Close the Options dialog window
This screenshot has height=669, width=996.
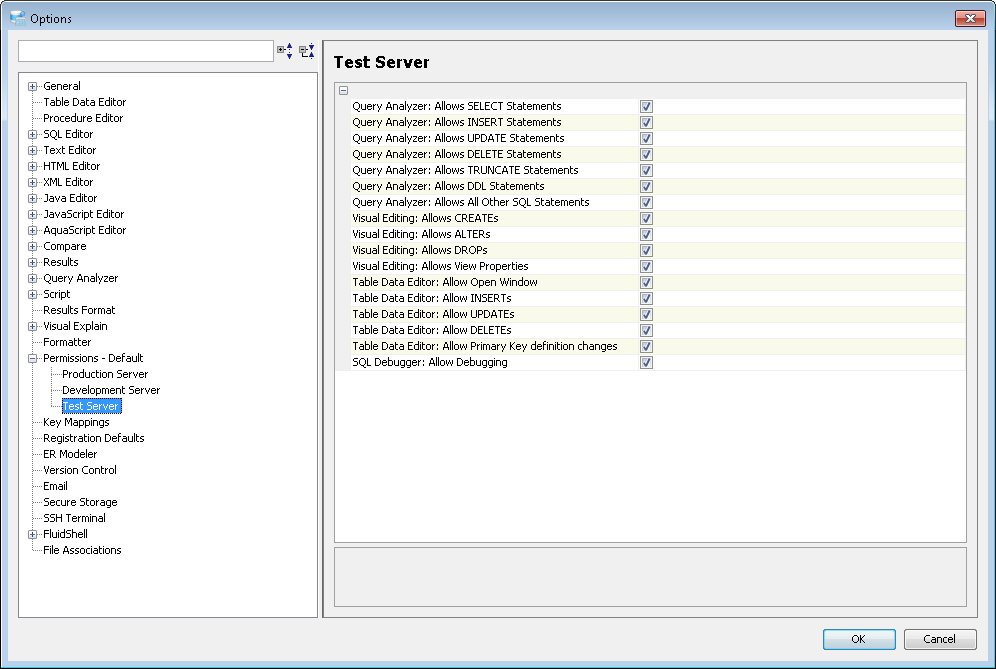pos(970,18)
